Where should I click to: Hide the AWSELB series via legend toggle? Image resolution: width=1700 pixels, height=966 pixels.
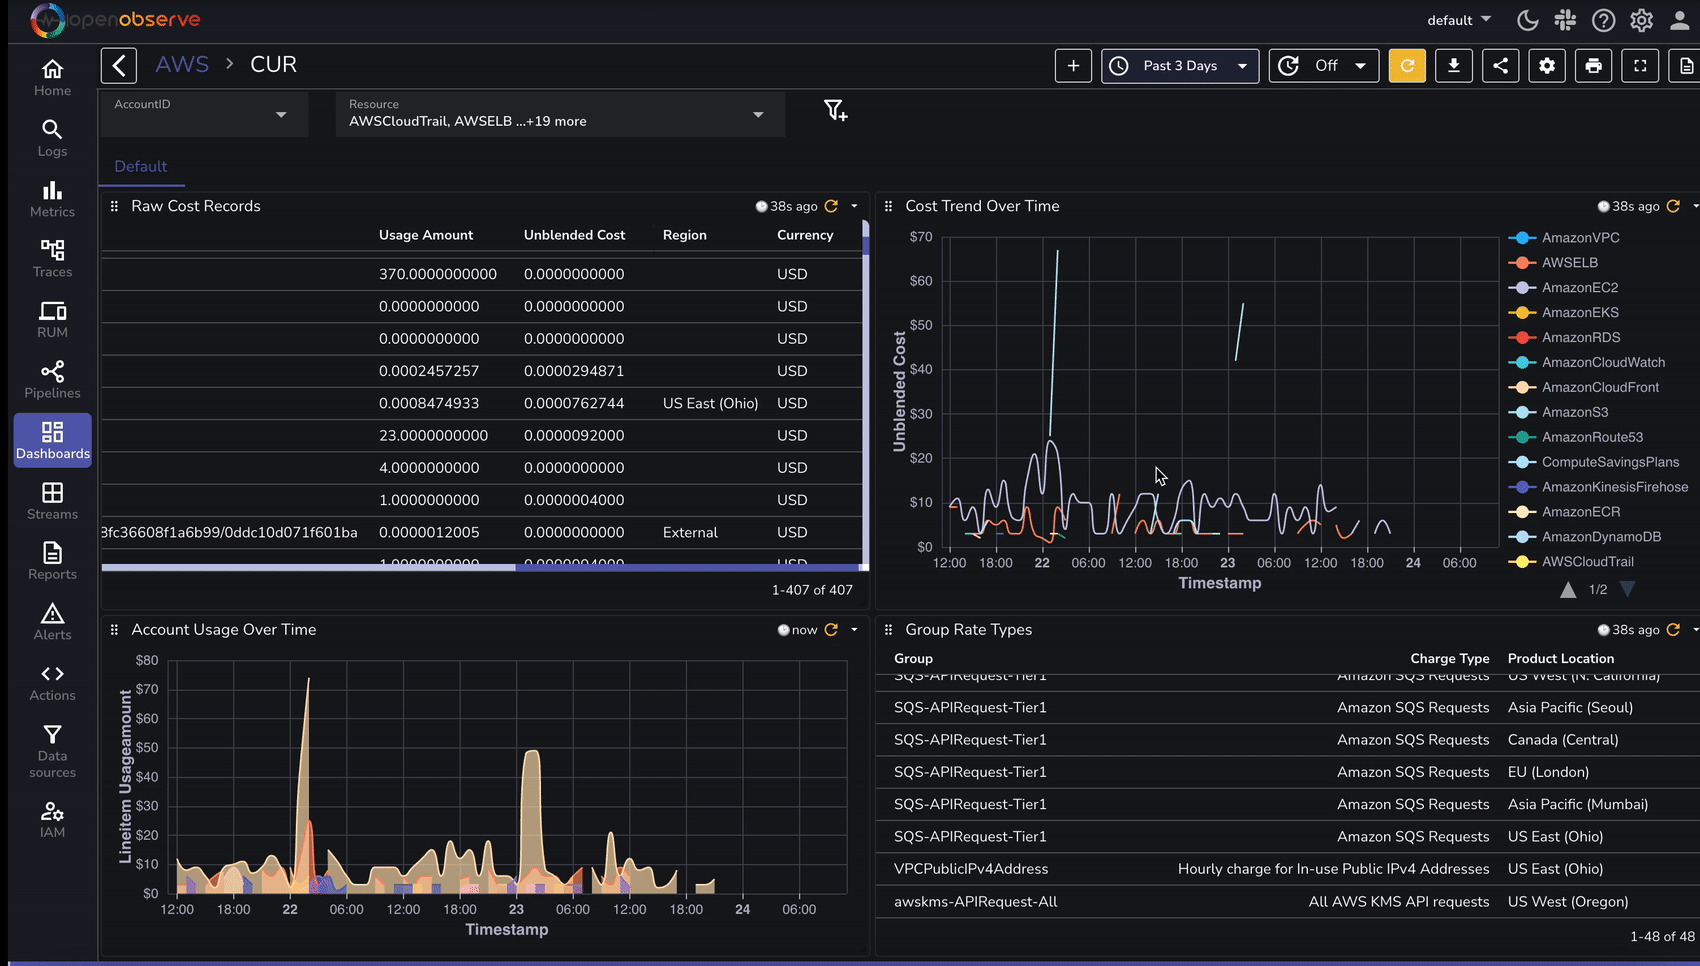pos(1570,262)
